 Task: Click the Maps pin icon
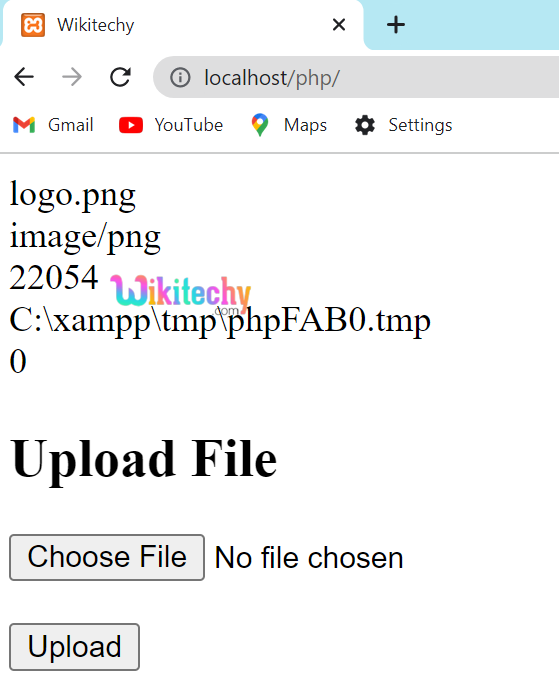[x=259, y=125]
